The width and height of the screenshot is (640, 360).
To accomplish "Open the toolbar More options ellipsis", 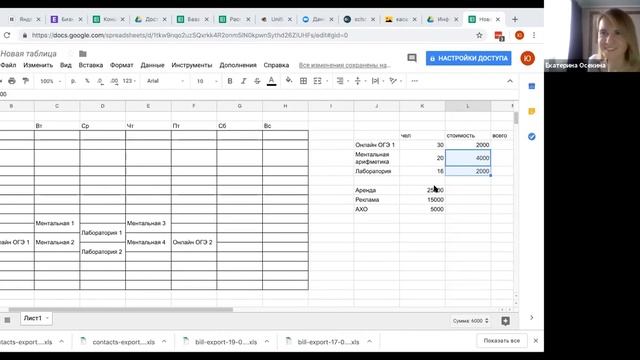I will [415, 81].
